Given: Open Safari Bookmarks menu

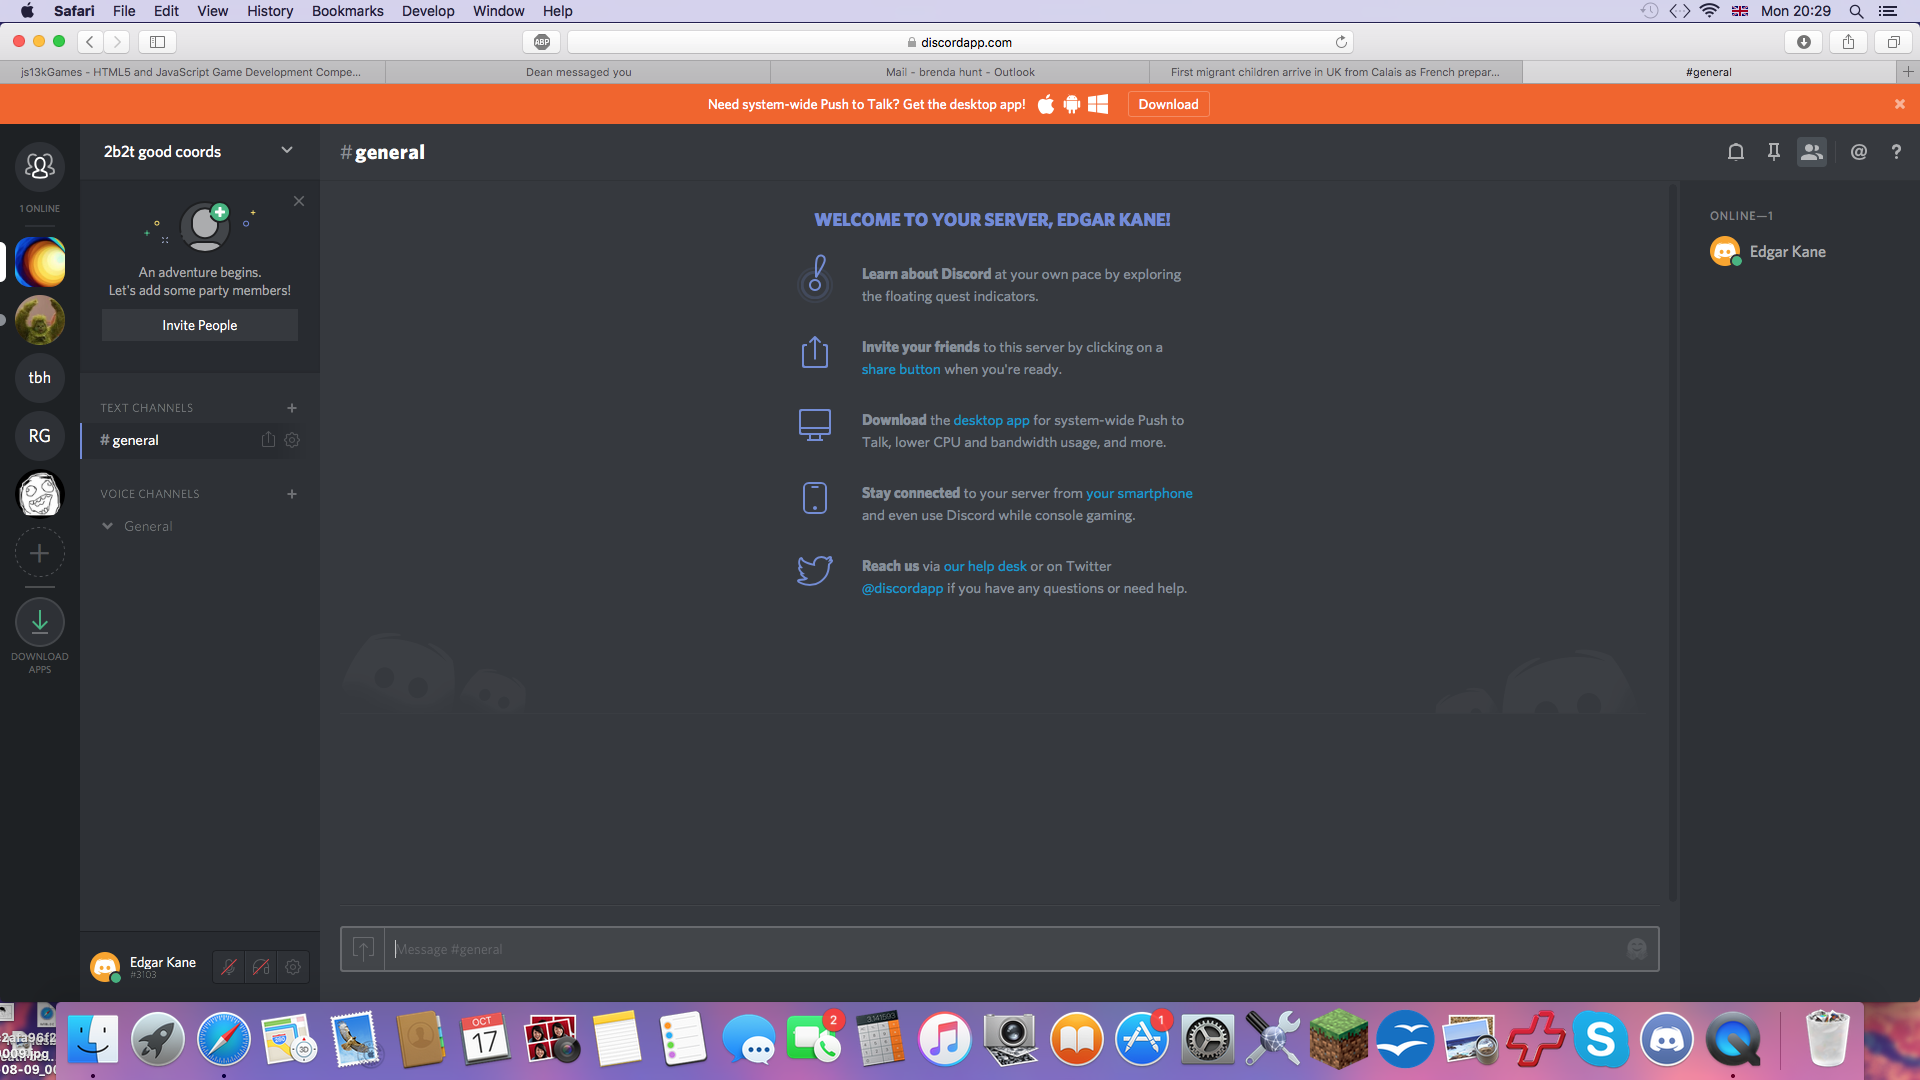Looking at the screenshot, I should coord(347,11).
